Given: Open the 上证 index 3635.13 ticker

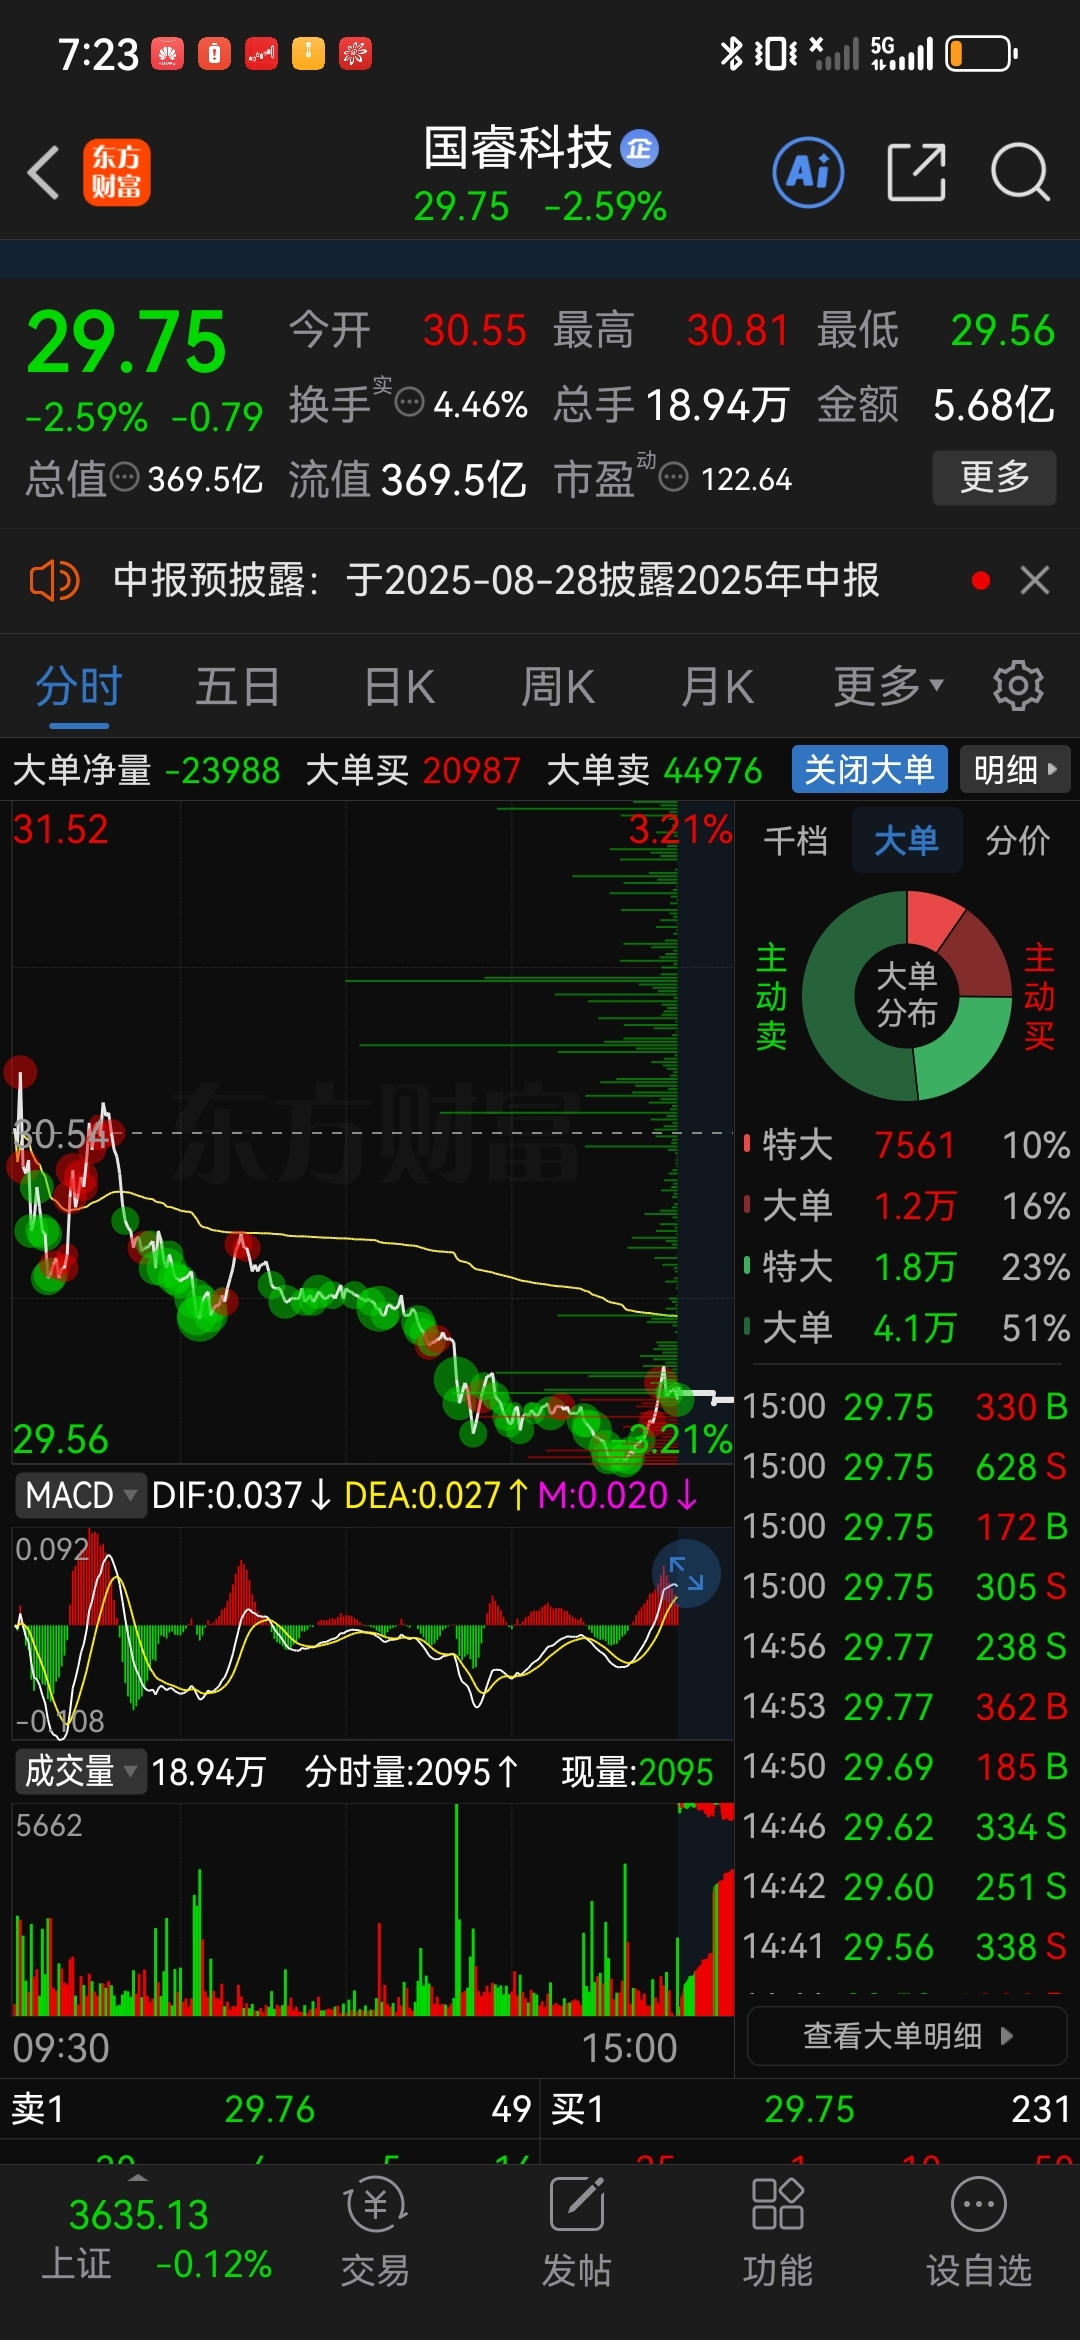Looking at the screenshot, I should pyautogui.click(x=156, y=2239).
